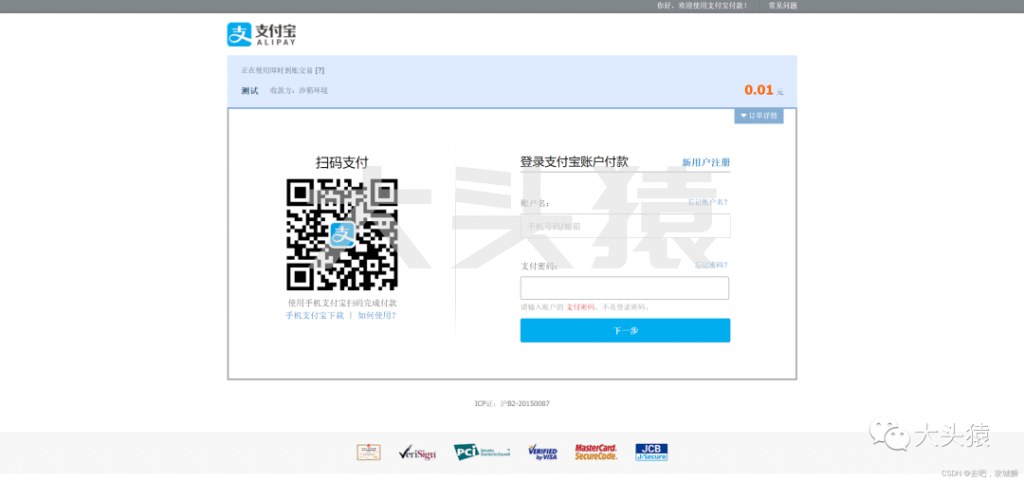Screen dimensions: 1024x481
Task: Click the Verified by VISA badge
Action: [x=543, y=452]
